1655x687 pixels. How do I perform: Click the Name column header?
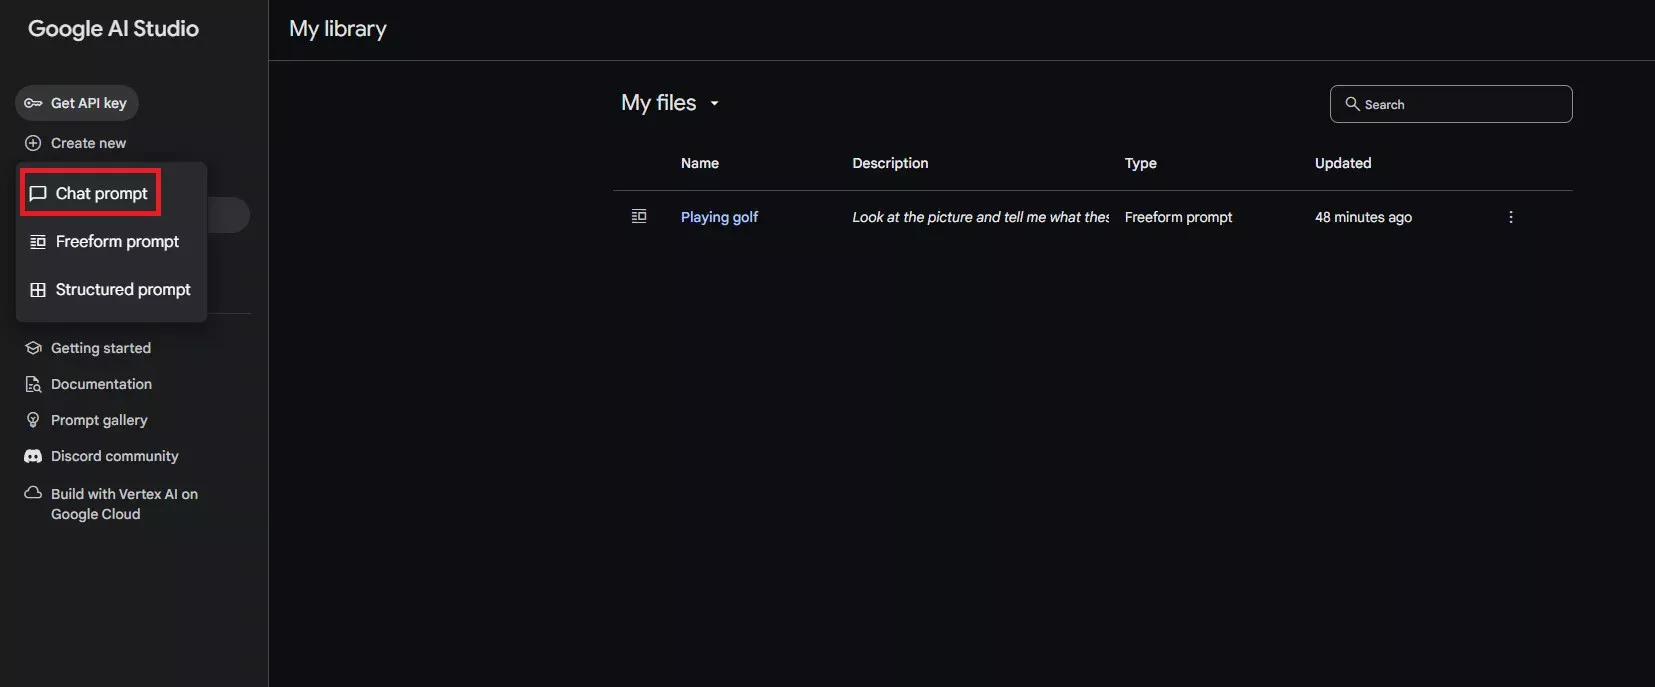point(699,163)
